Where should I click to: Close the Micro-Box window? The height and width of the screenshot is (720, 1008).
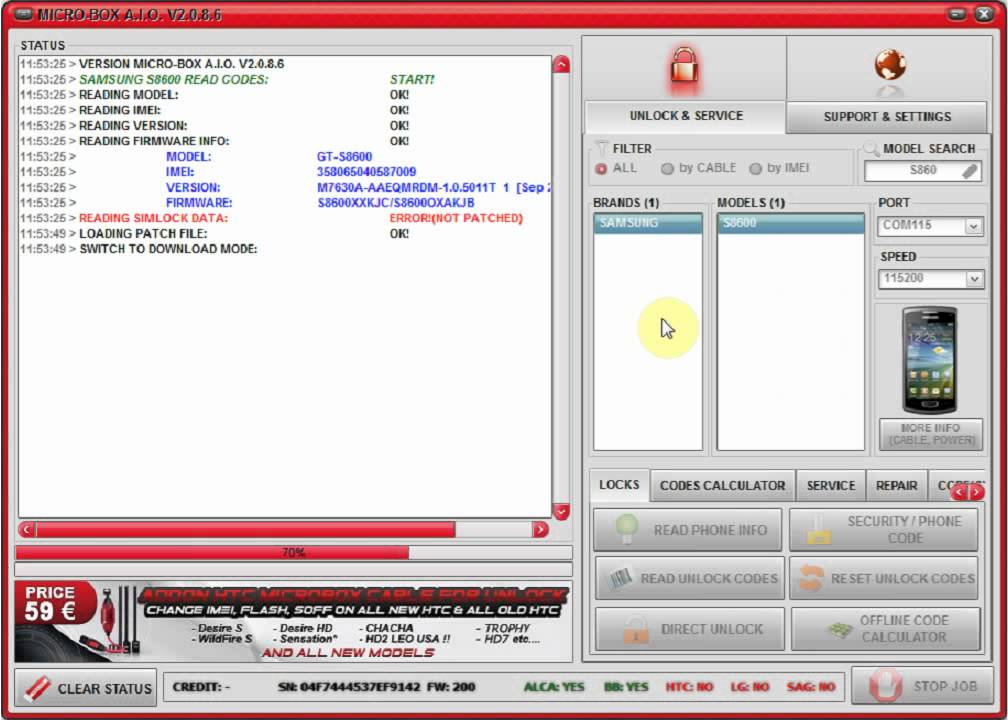coord(984,14)
